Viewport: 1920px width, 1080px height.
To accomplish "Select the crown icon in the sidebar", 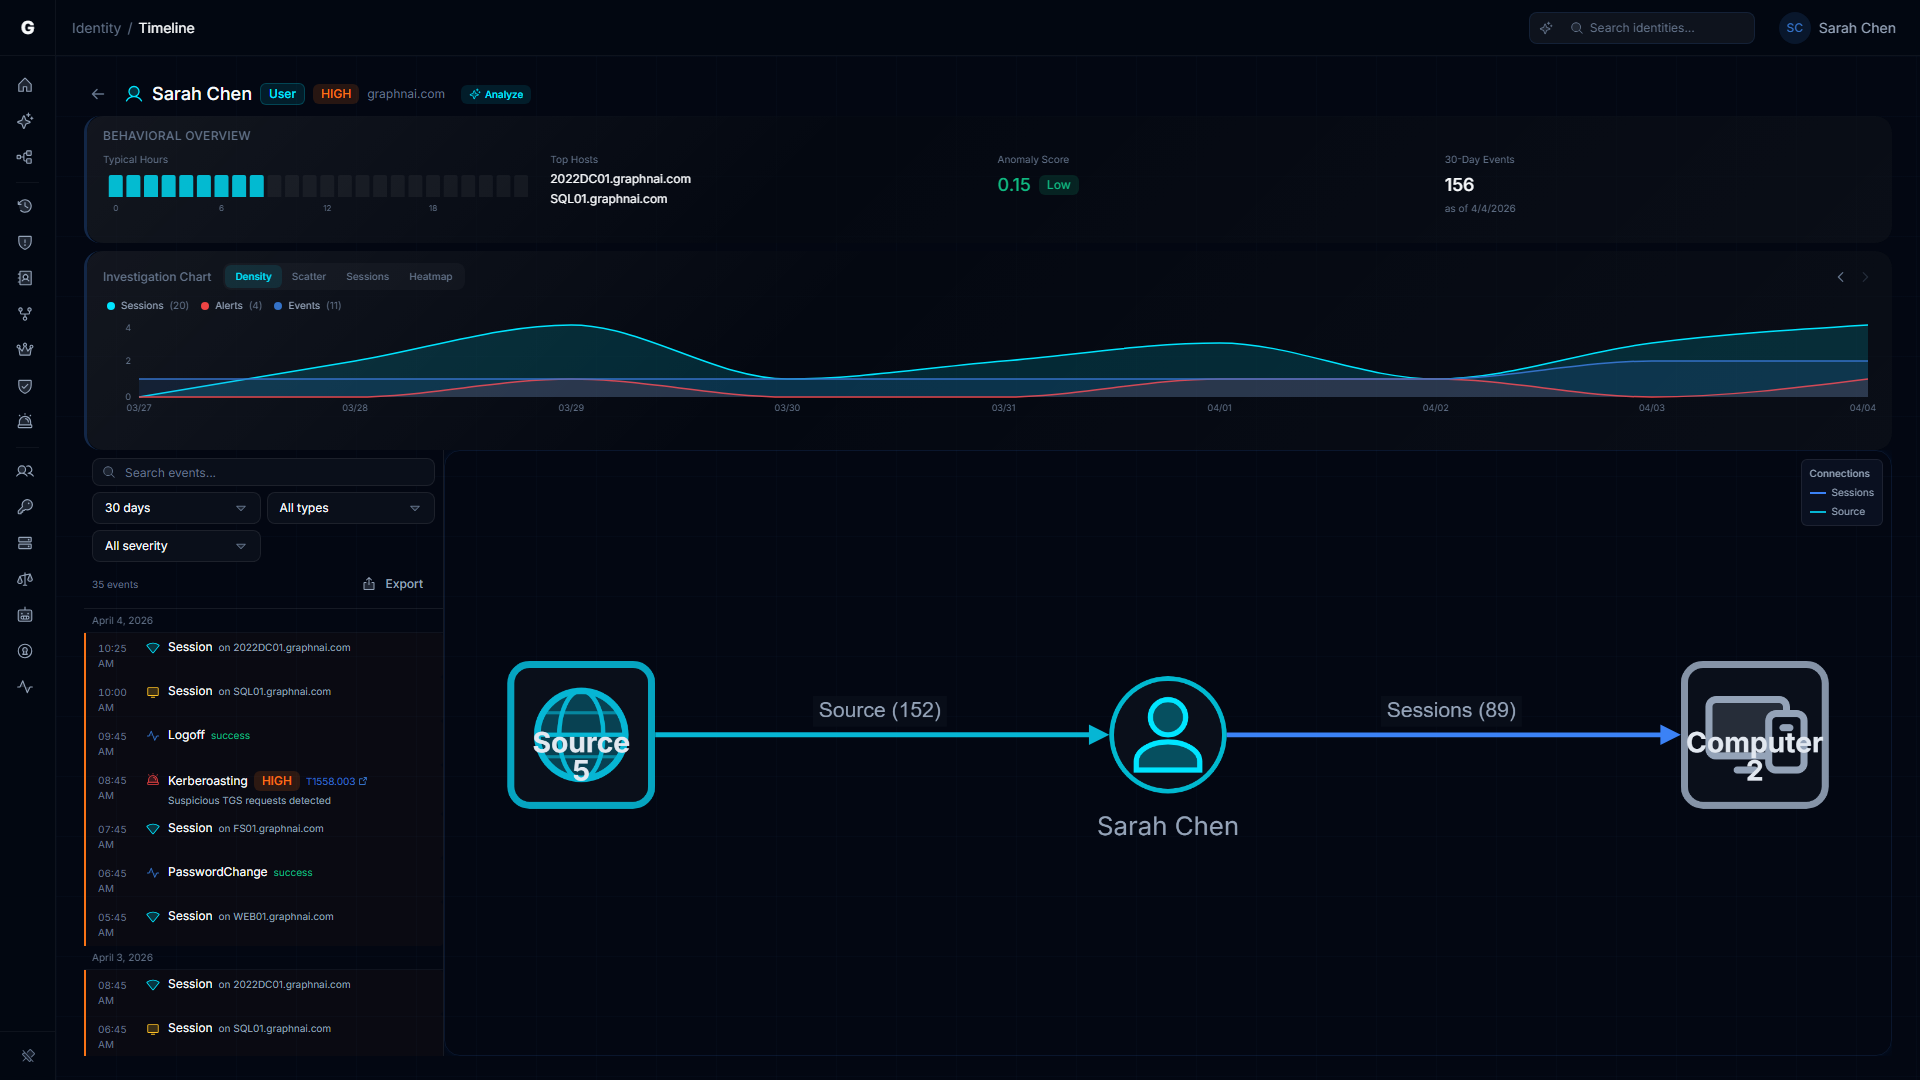I will 25,349.
